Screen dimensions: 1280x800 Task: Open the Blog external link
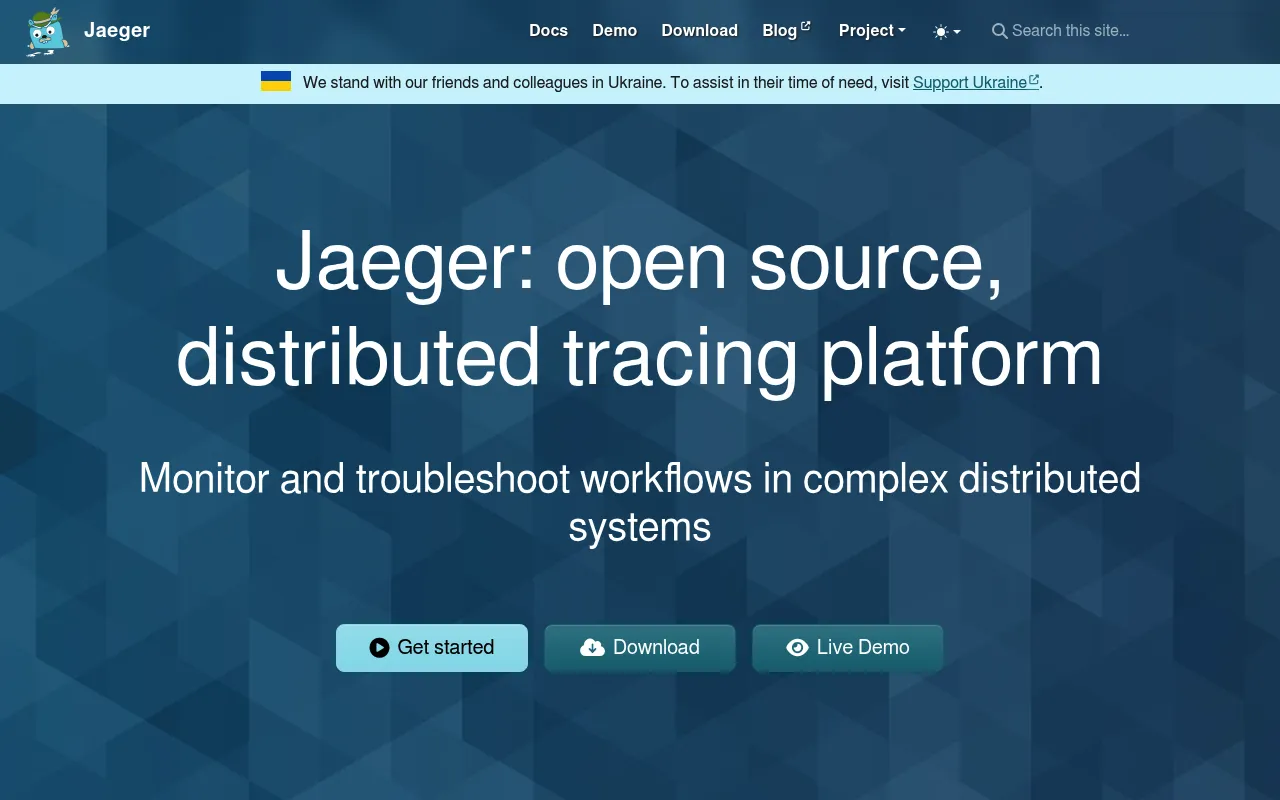[x=786, y=31]
